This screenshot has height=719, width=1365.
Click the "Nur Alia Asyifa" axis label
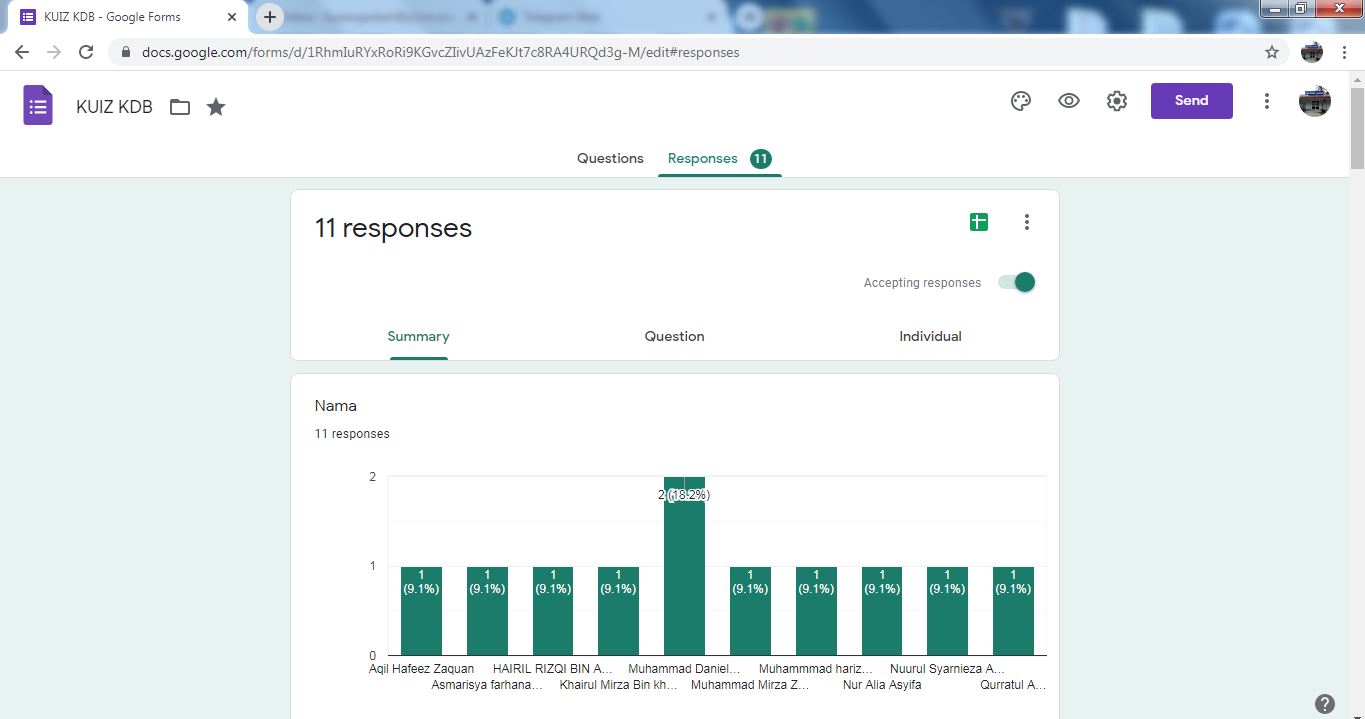(x=882, y=685)
